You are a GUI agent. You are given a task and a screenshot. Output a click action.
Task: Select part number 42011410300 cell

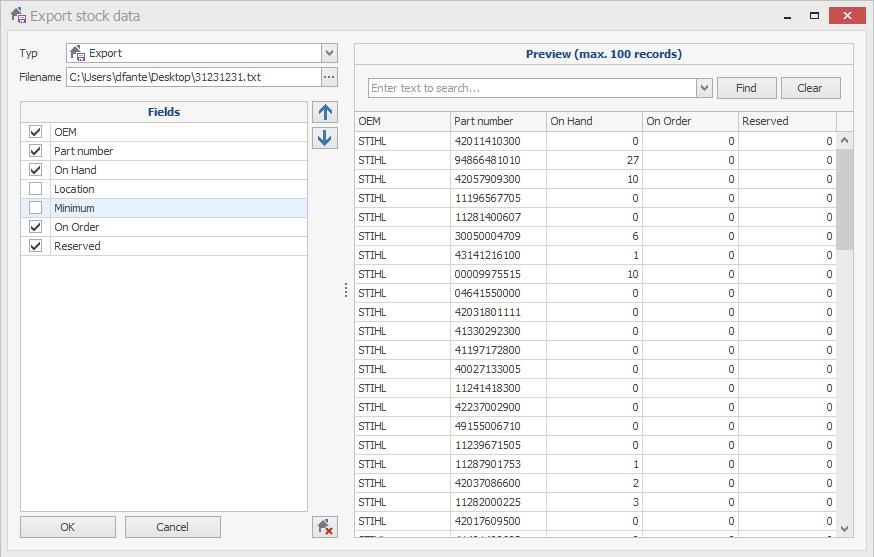tap(498, 141)
